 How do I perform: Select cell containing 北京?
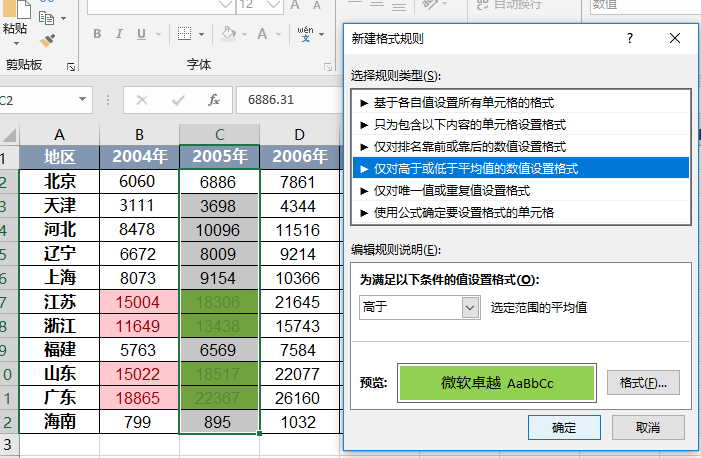pyautogui.click(x=59, y=182)
